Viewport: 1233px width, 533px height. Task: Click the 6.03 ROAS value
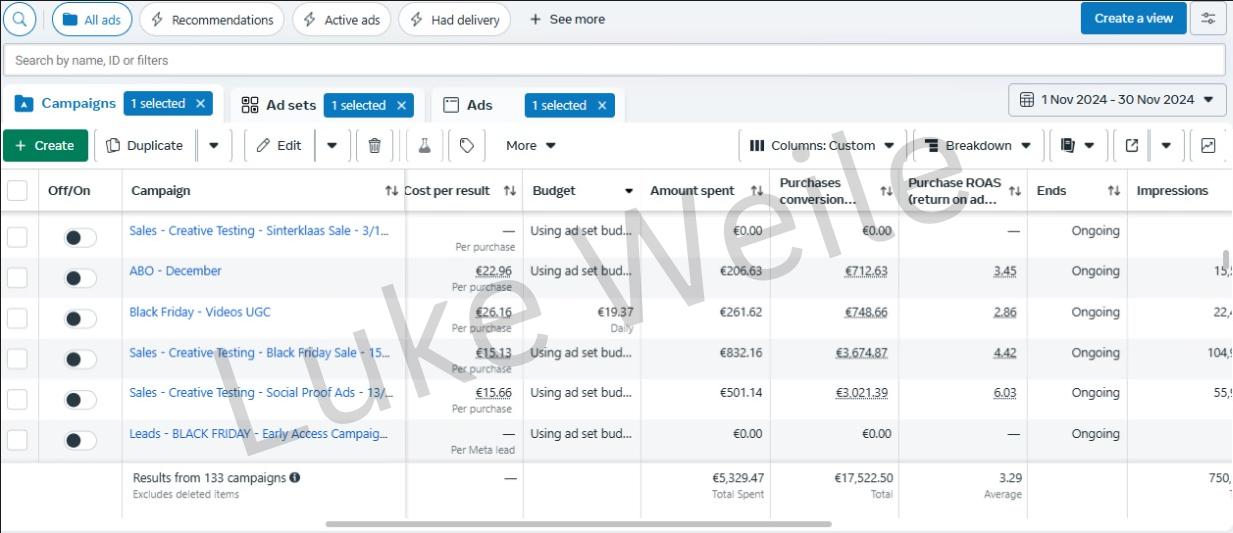(1005, 393)
